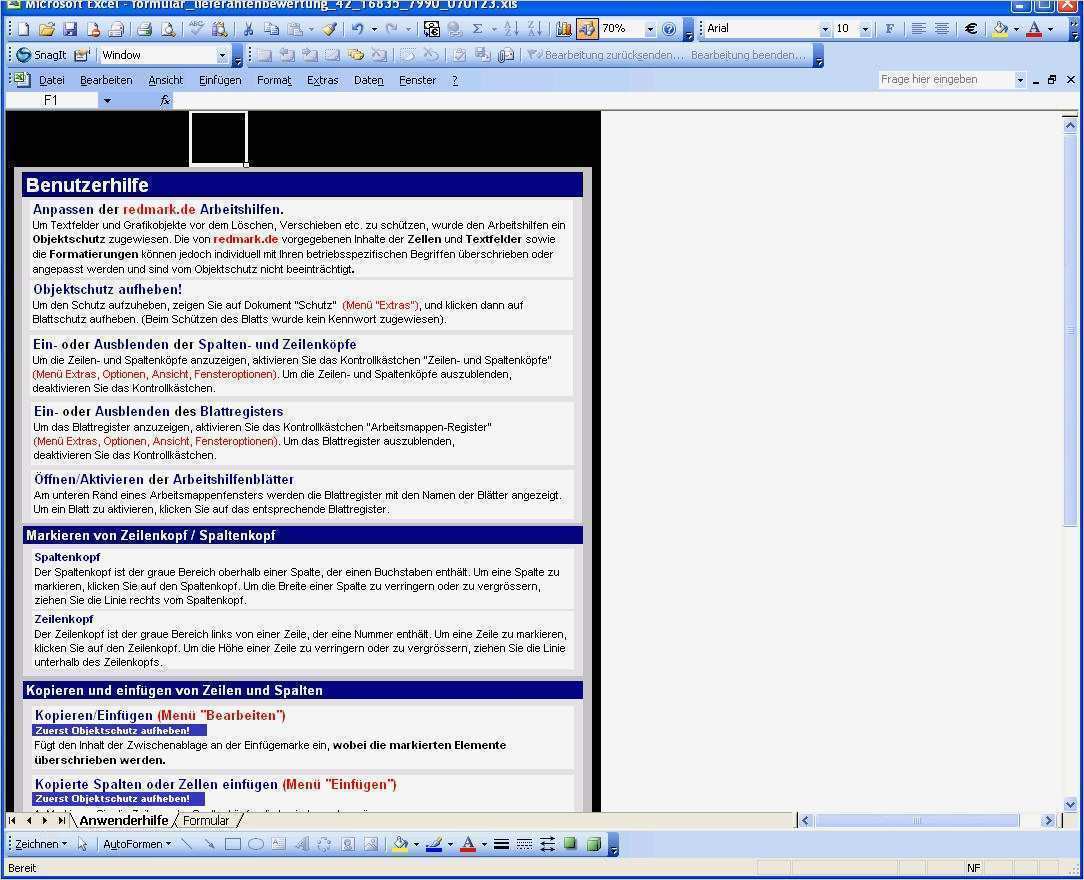Sort descending Z to A
This screenshot has width=1084, height=880.
click(x=534, y=29)
